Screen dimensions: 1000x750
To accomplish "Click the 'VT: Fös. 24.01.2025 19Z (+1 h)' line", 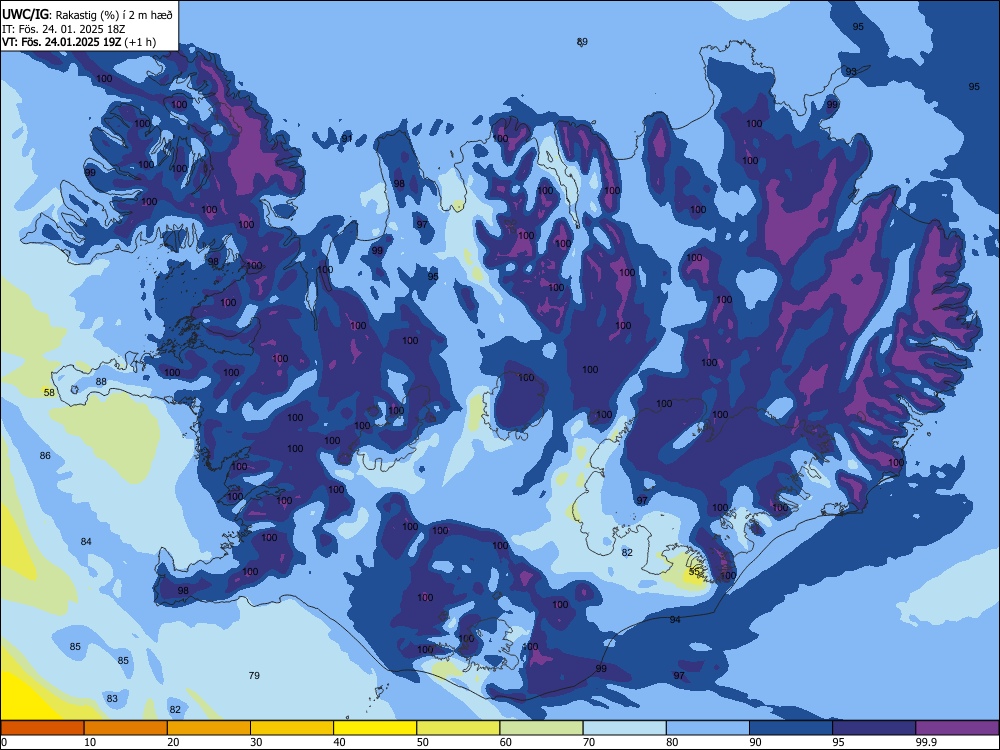I will pyautogui.click(x=79, y=42).
